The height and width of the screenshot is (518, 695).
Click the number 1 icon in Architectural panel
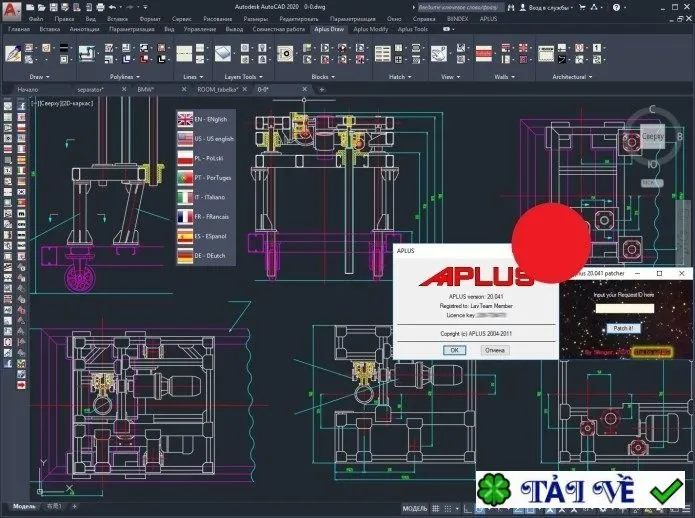tap(597, 47)
